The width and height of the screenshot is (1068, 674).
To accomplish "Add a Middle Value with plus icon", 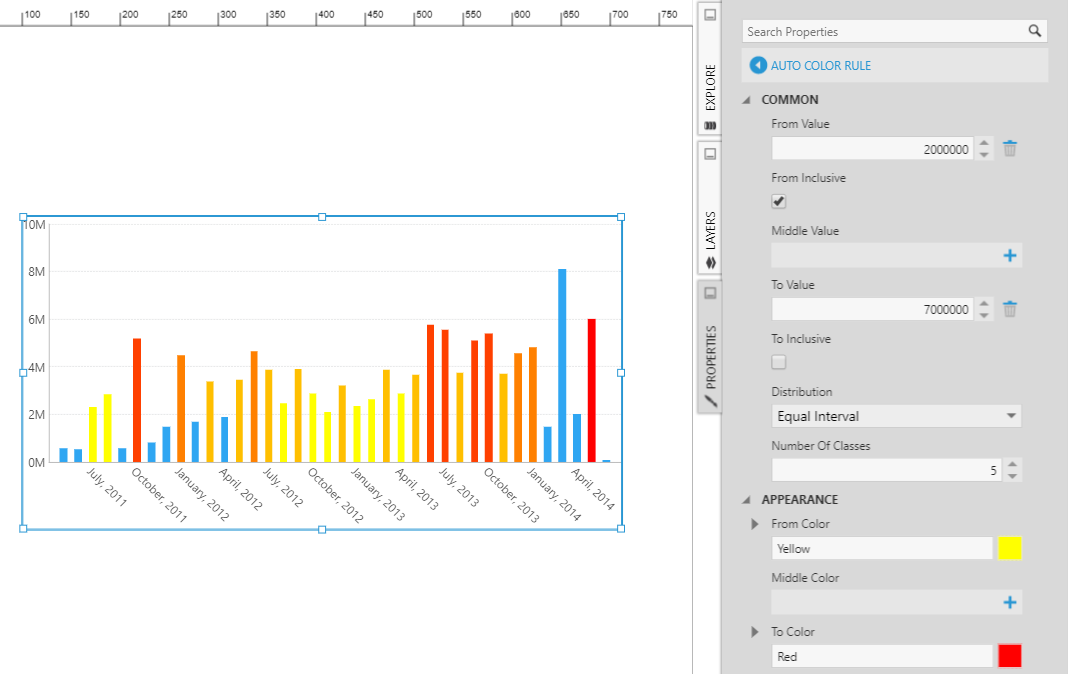I will pos(1009,256).
